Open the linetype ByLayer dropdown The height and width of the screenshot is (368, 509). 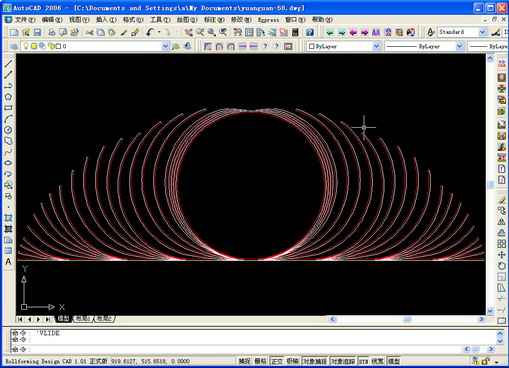(x=459, y=46)
